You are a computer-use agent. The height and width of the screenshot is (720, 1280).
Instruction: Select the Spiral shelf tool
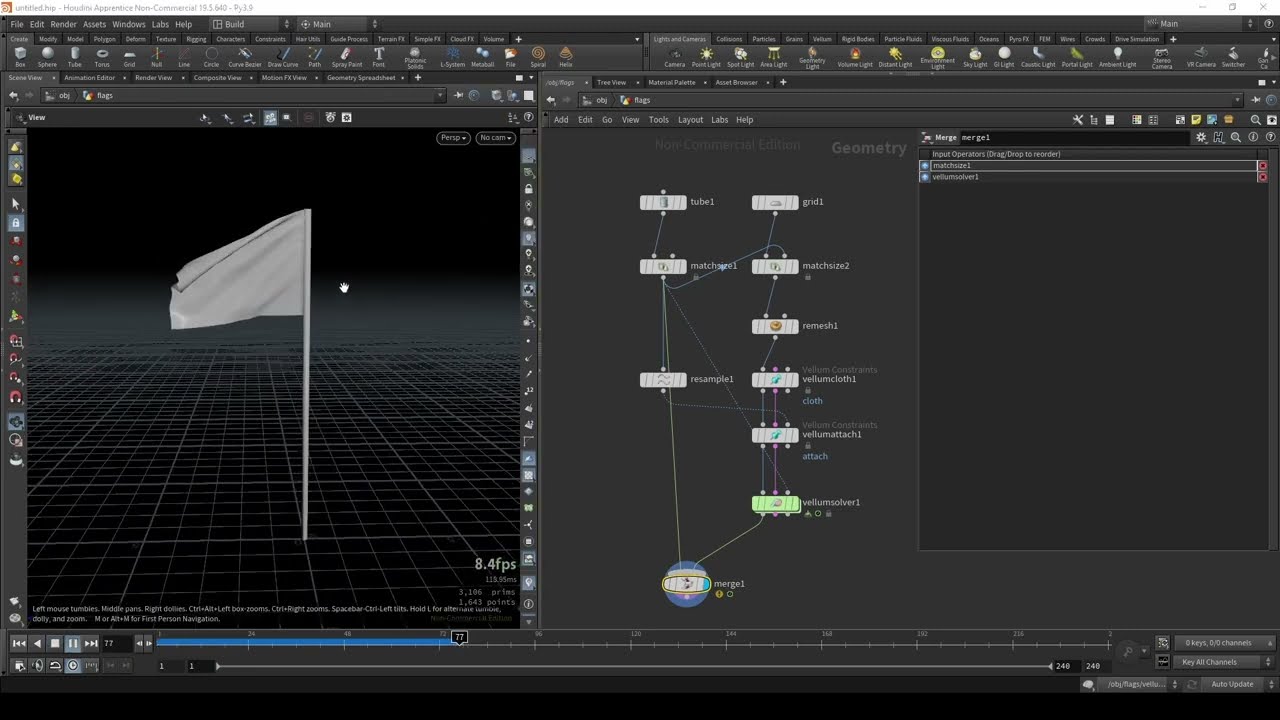538,57
